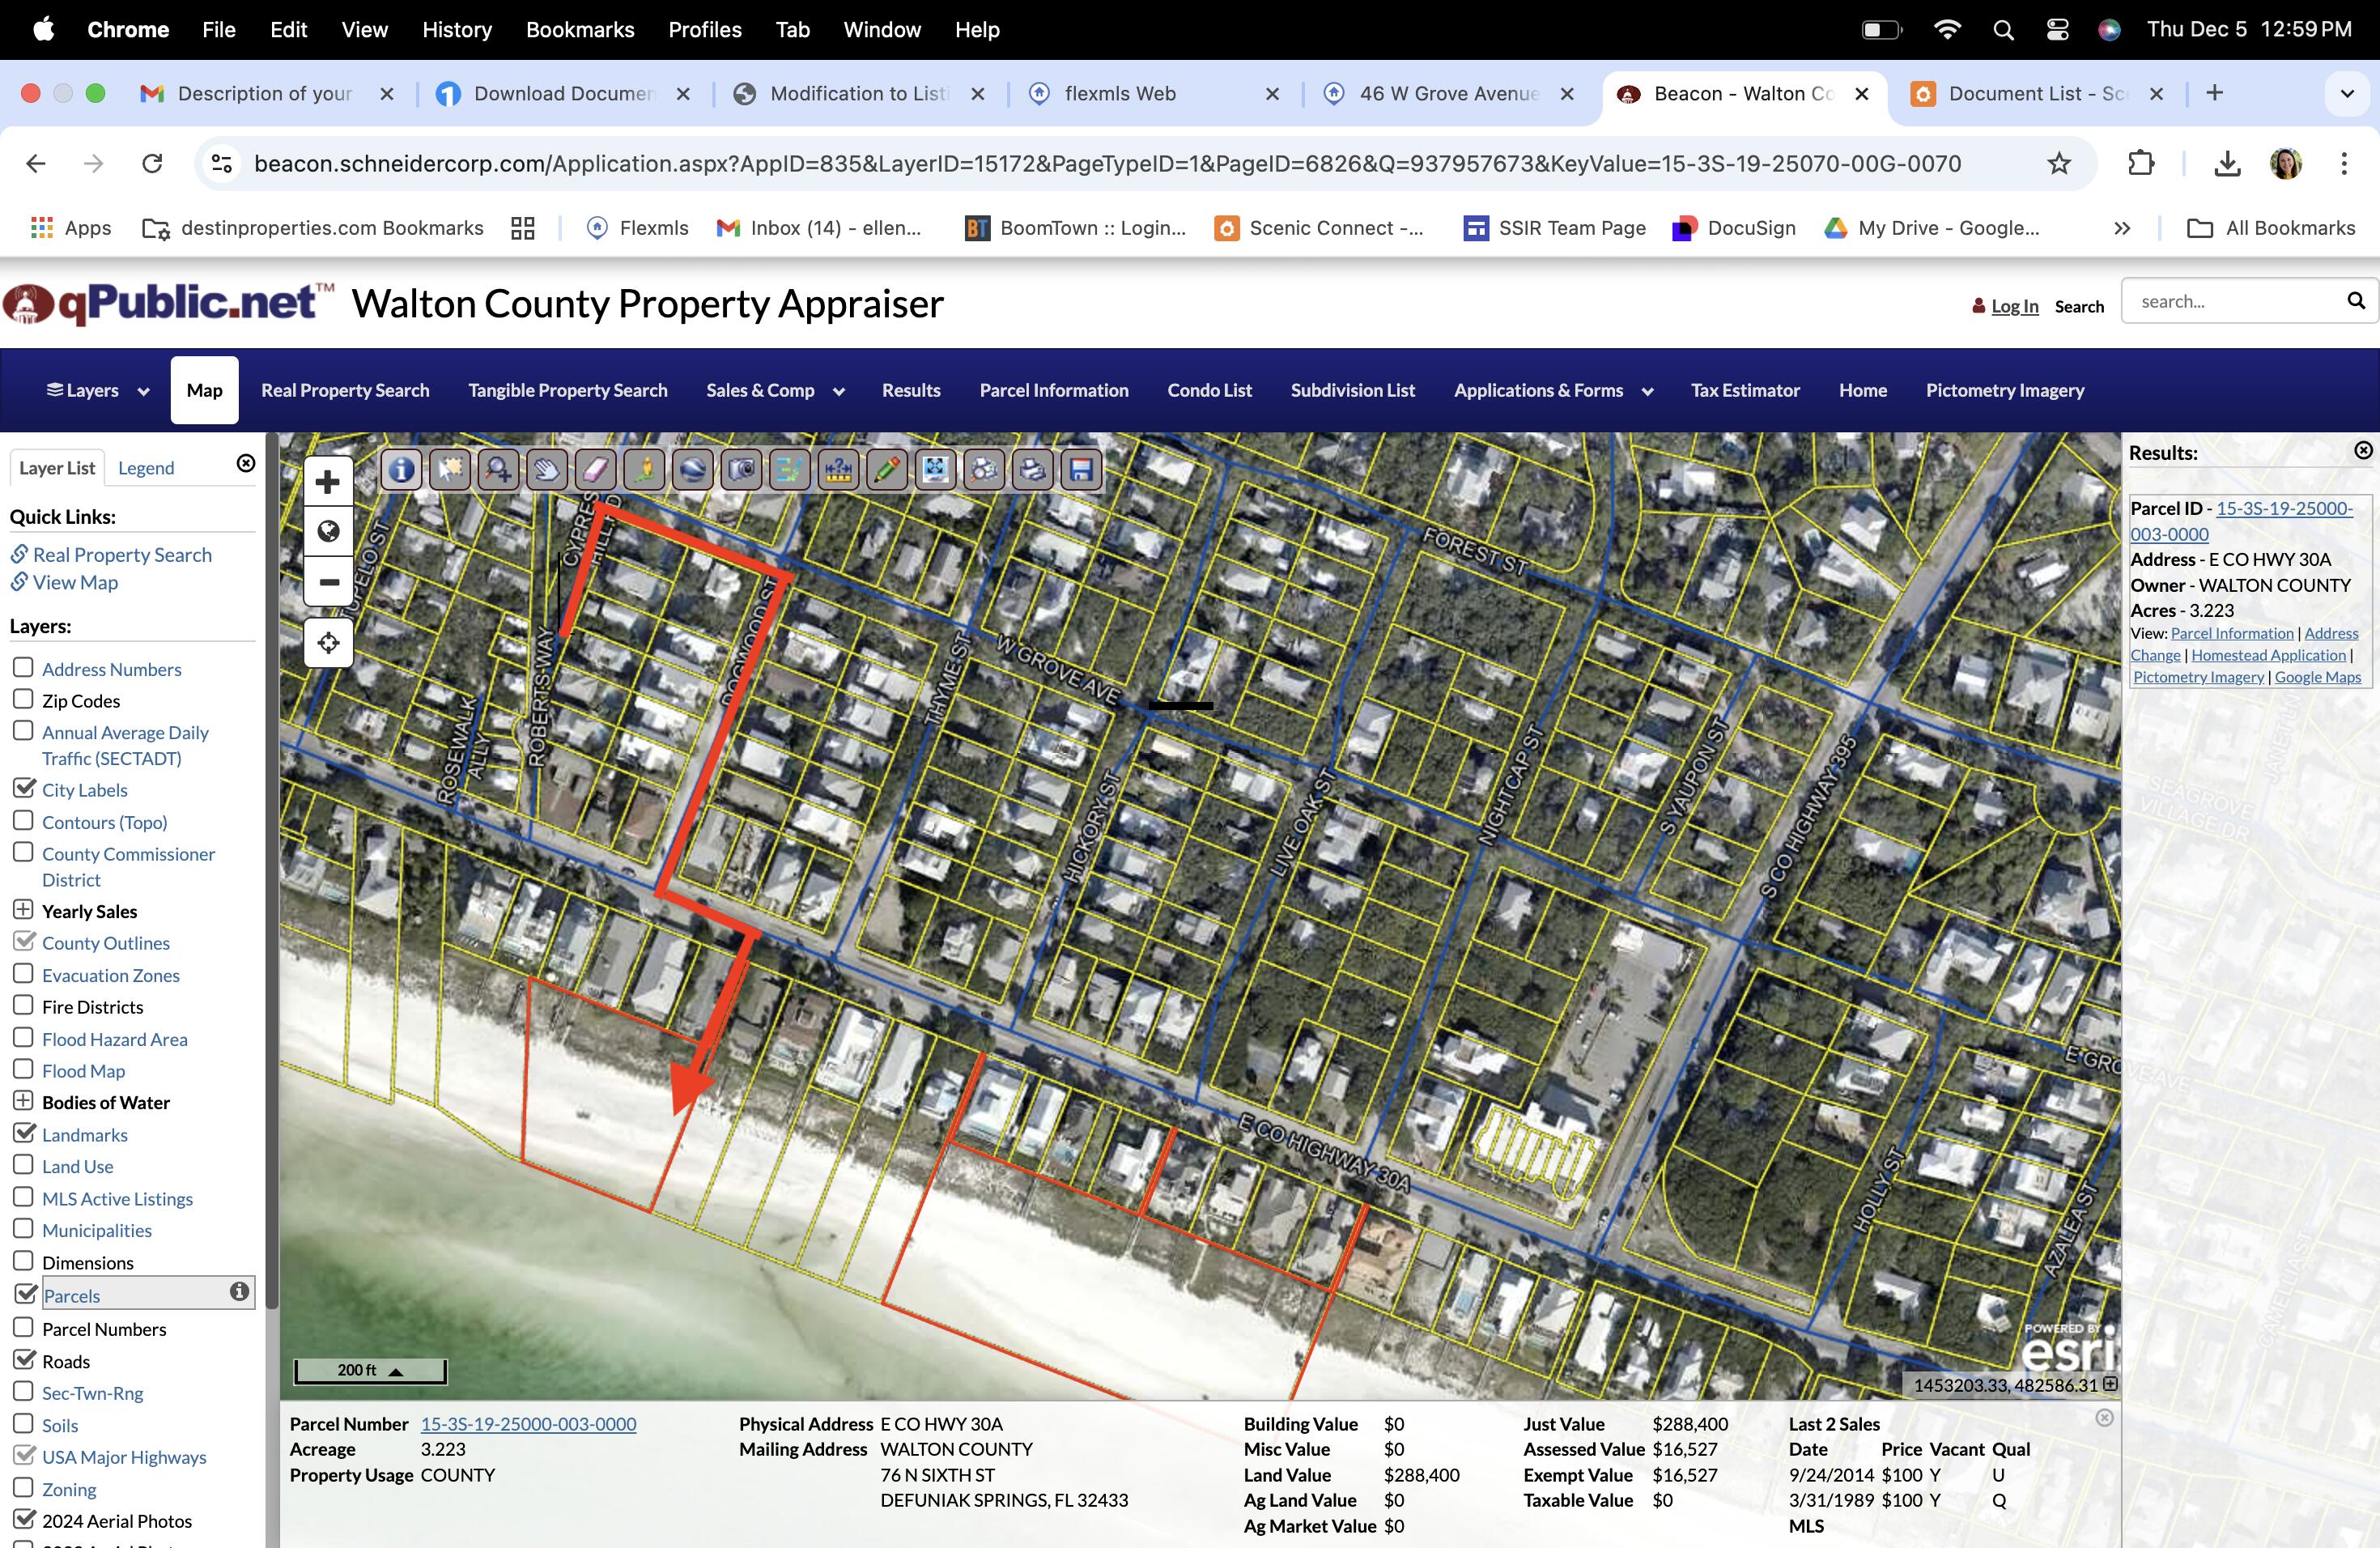Click the identify/info tool icon

tap(402, 469)
